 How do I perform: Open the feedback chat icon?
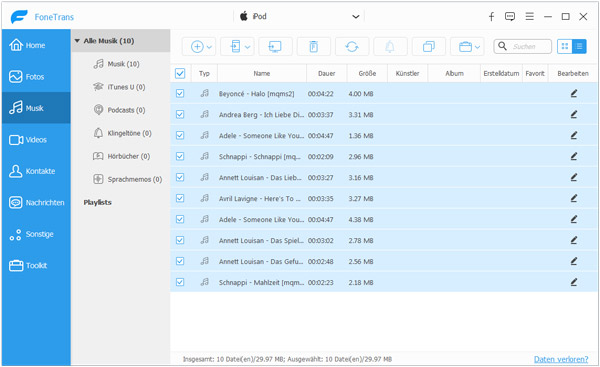tap(510, 16)
